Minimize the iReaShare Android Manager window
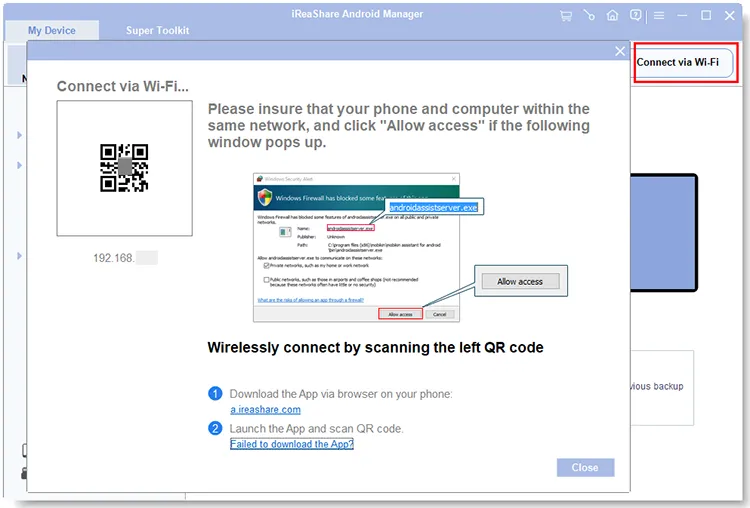The height and width of the screenshot is (508, 750). pyautogui.click(x=682, y=16)
